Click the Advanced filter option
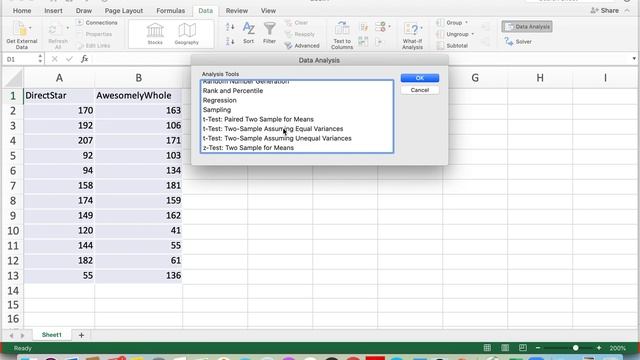Viewport: 640px width, 360px height. (x=302, y=46)
